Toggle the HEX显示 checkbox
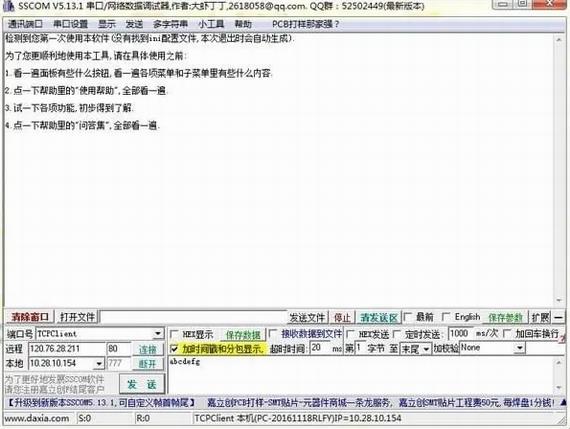 175,334
